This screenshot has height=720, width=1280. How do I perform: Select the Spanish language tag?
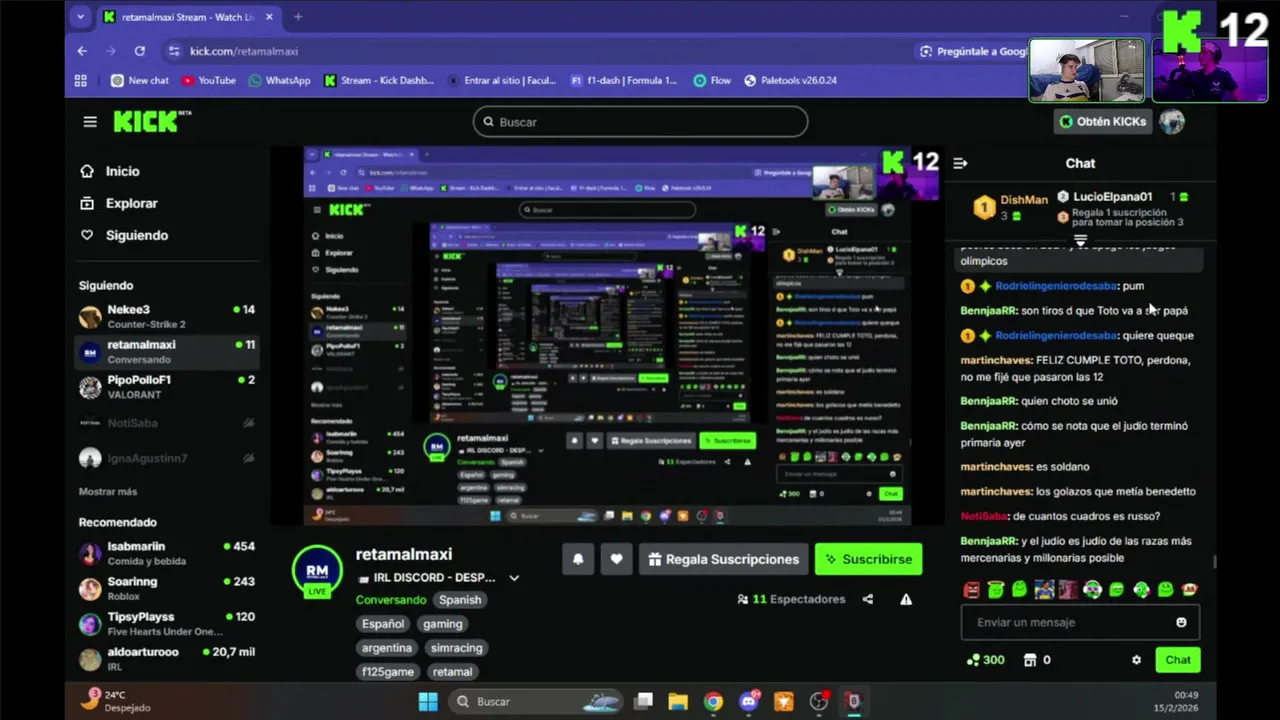coord(460,600)
